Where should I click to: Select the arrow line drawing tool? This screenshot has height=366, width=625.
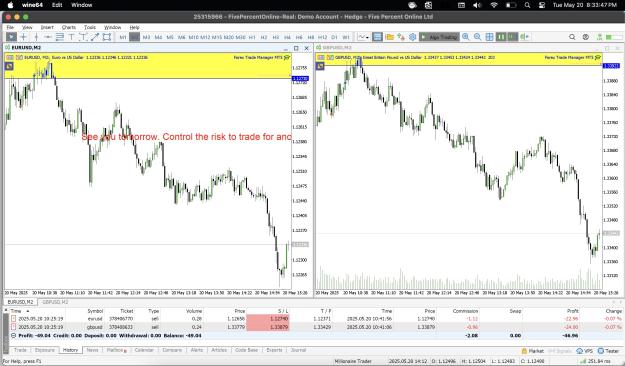[95, 37]
